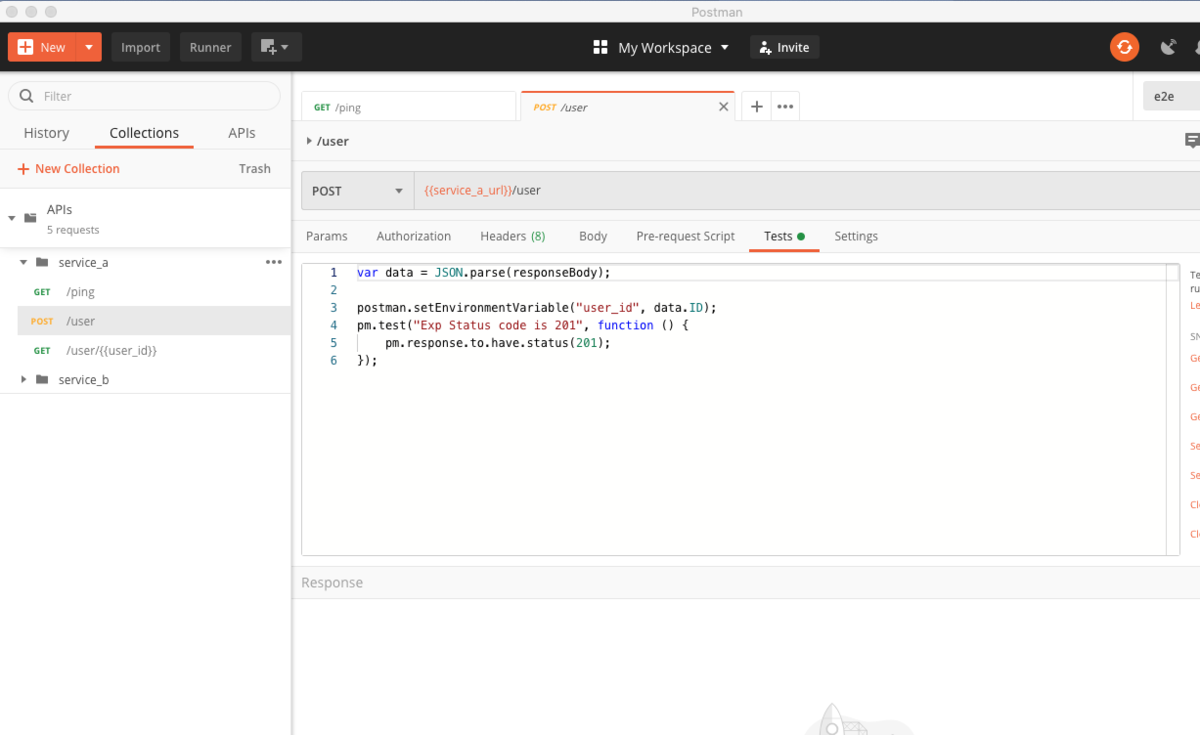The image size is (1200, 735).
Task: Open service_a more options ellipsis
Action: click(273, 262)
